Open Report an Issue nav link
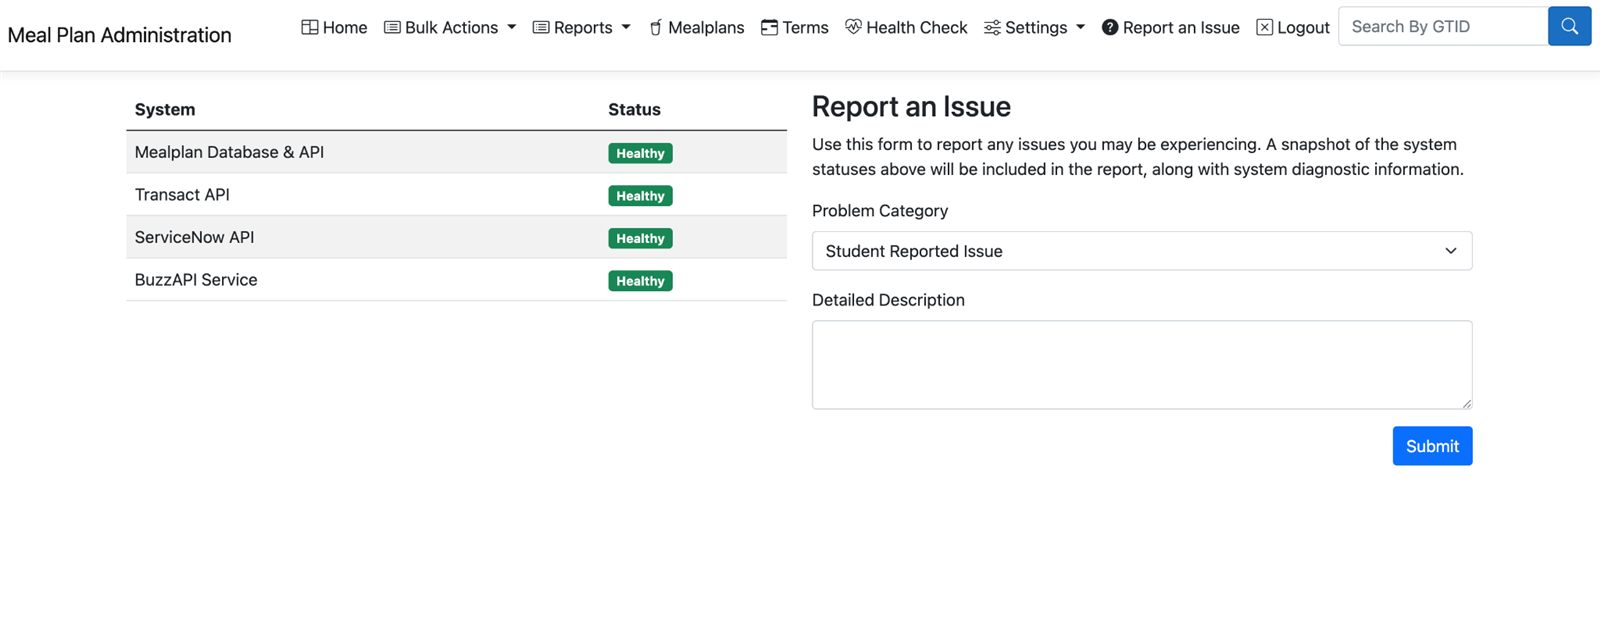The height and width of the screenshot is (630, 1600). point(1181,27)
